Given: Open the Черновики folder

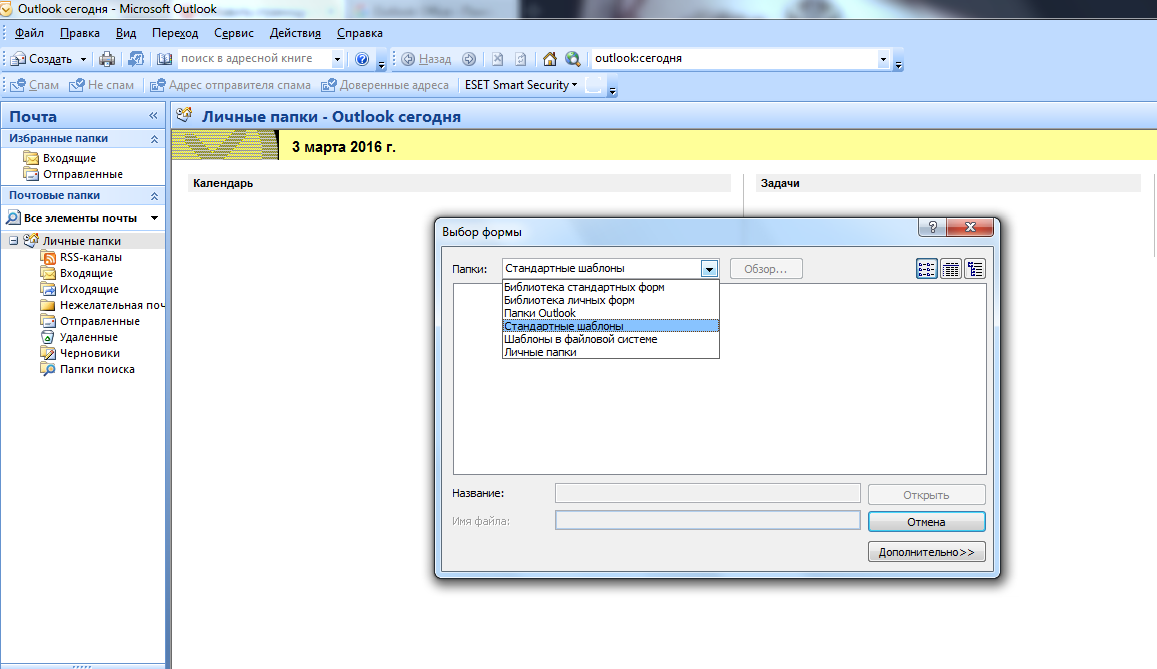Looking at the screenshot, I should (x=89, y=353).
